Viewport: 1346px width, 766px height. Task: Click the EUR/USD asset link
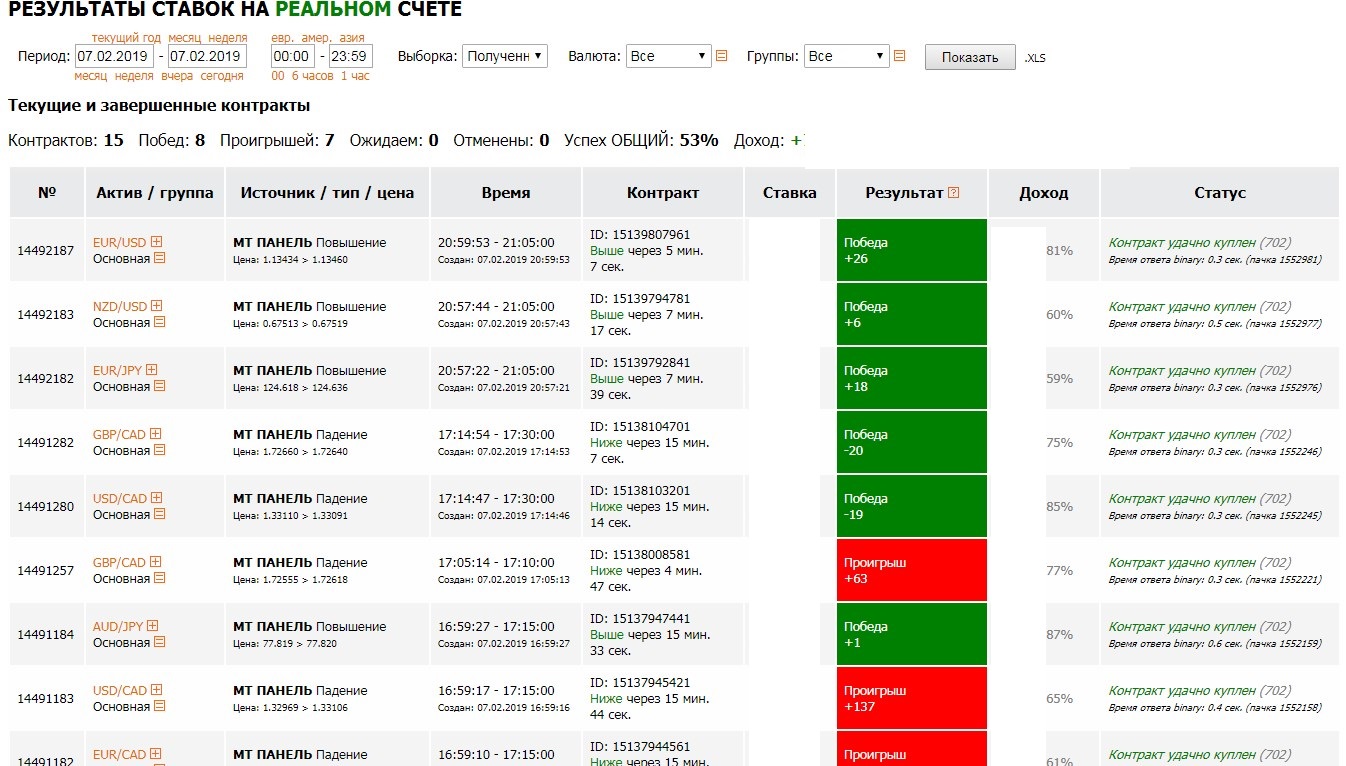point(119,242)
